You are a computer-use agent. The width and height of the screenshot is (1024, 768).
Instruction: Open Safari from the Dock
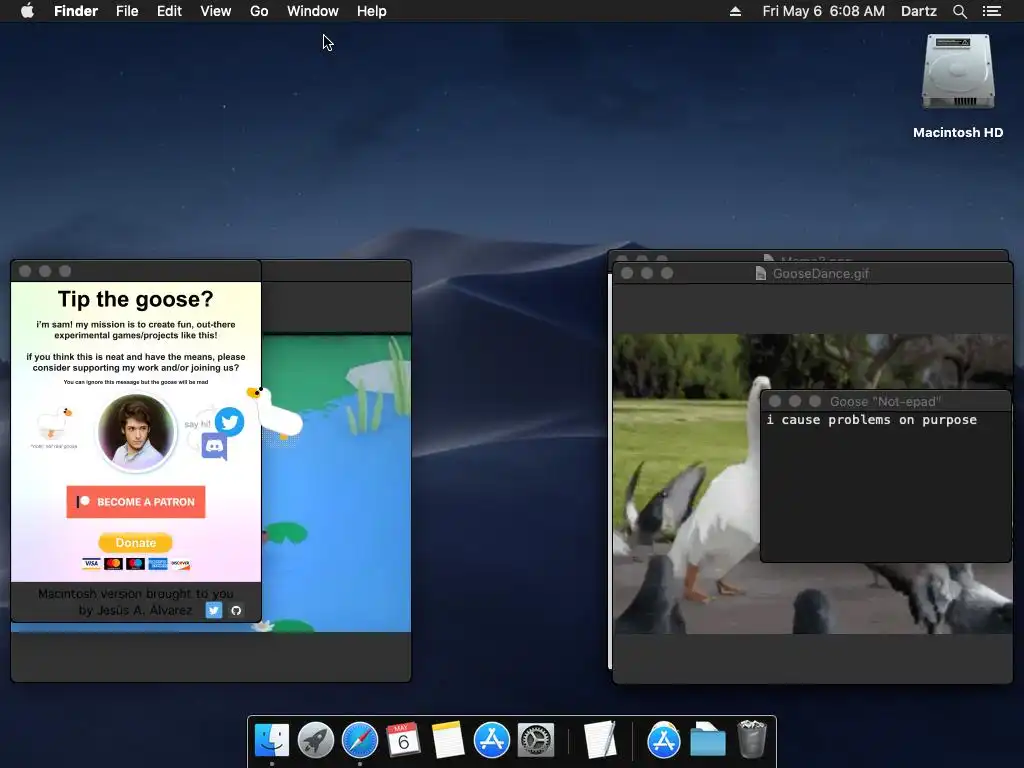point(360,740)
